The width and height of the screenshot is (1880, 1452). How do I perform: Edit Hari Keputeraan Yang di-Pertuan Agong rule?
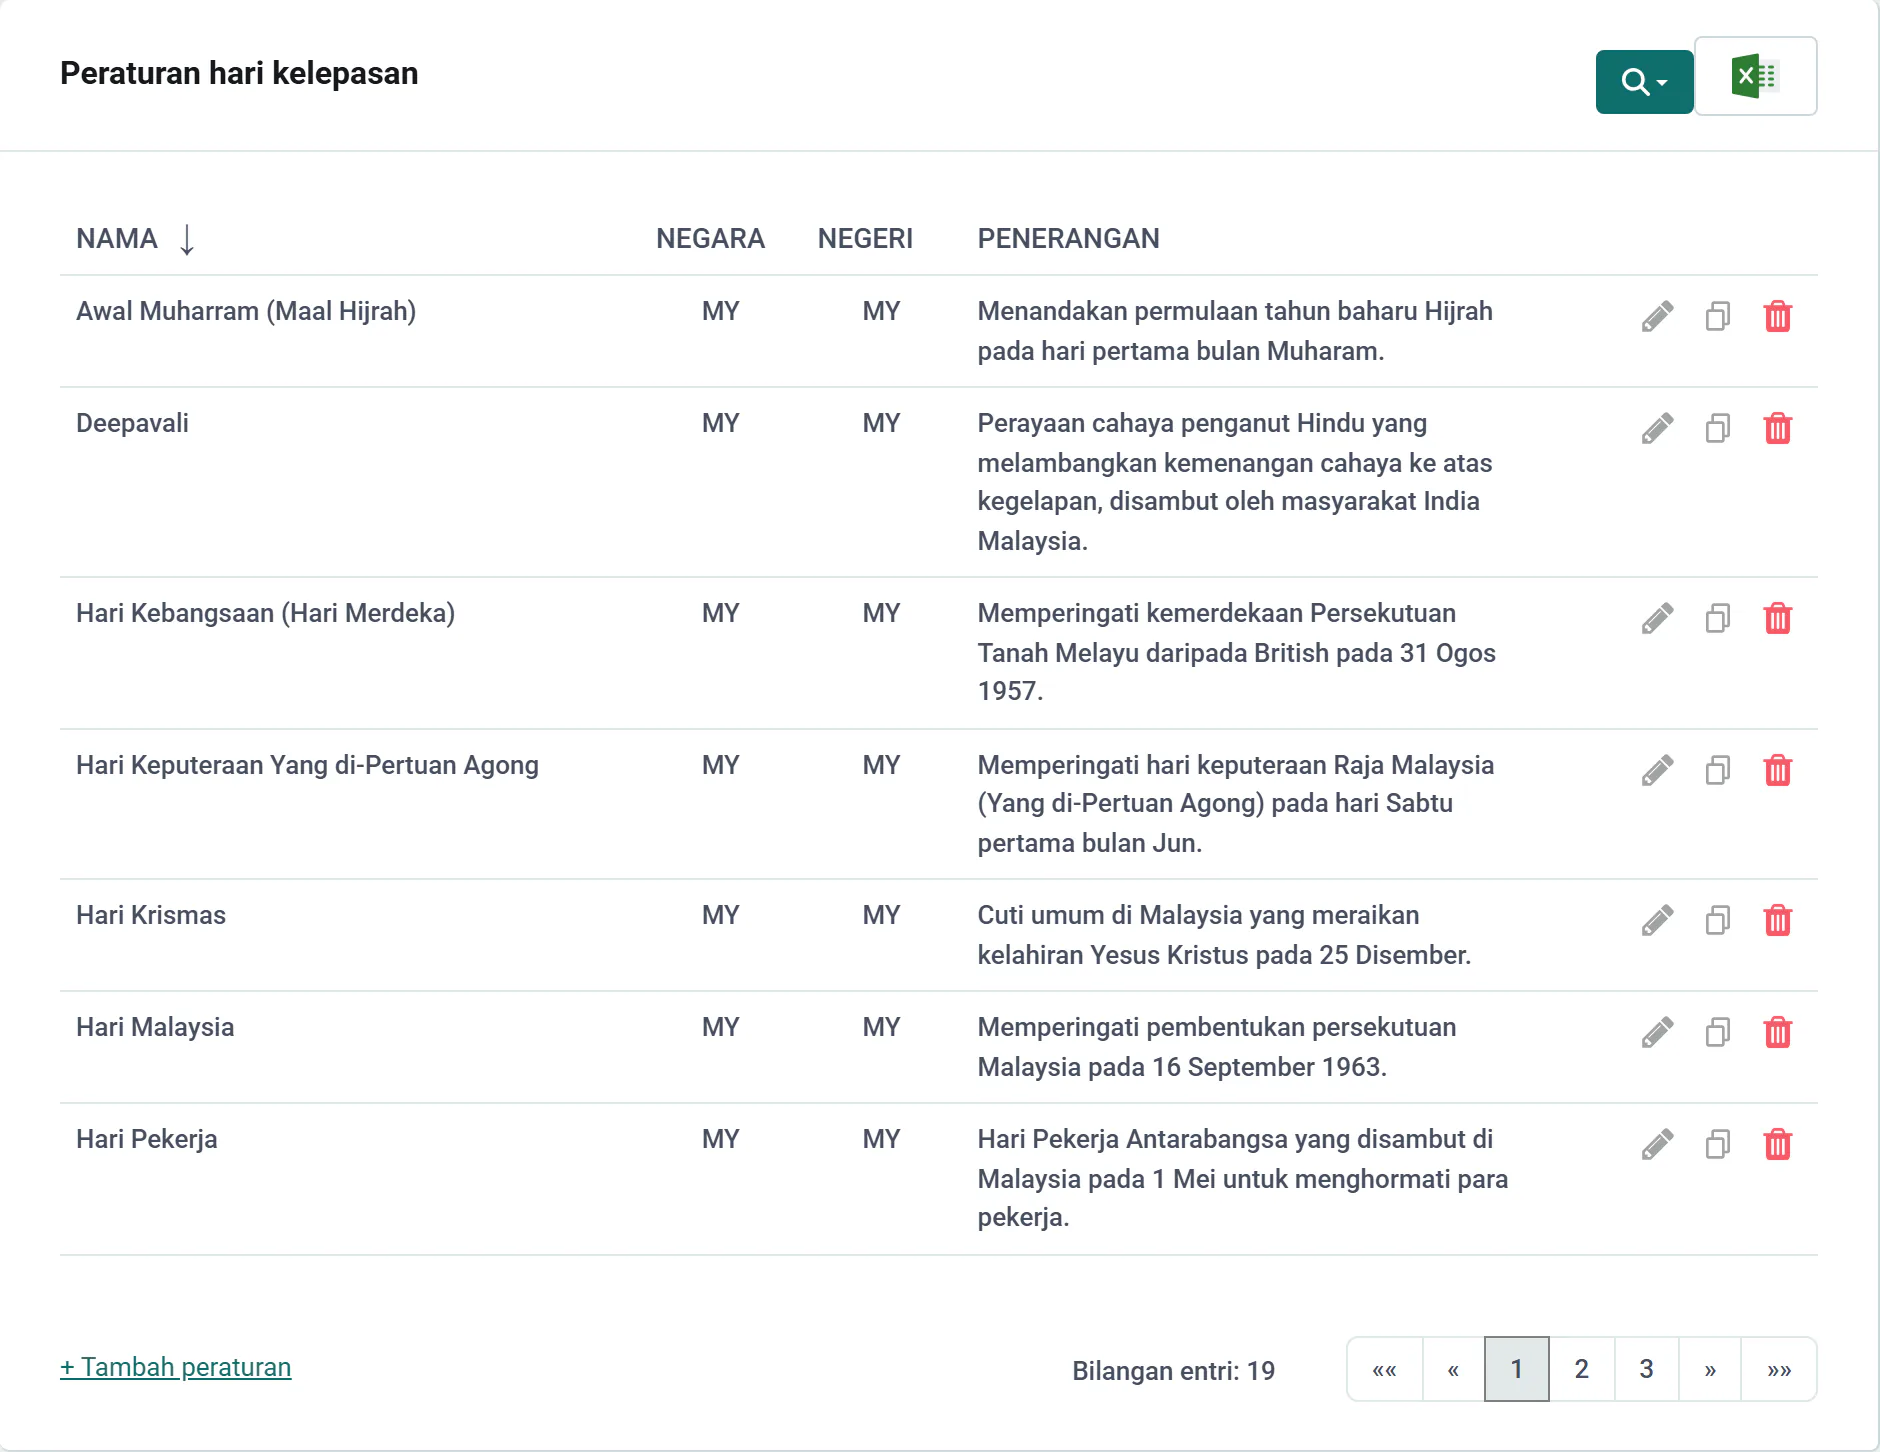coord(1657,770)
